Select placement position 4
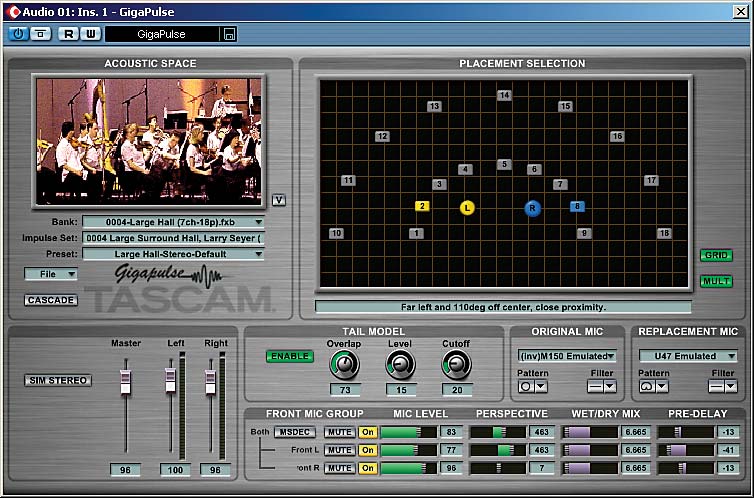 point(465,169)
